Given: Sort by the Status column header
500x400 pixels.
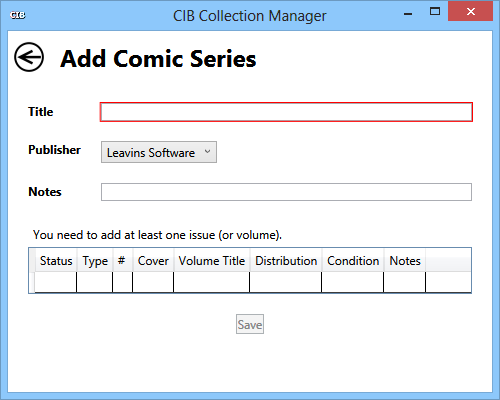Looking at the screenshot, I should pos(56,261).
